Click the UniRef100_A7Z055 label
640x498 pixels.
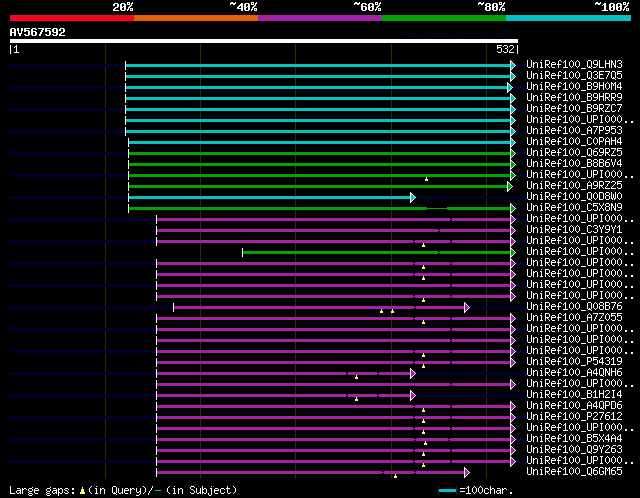[x=574, y=318]
